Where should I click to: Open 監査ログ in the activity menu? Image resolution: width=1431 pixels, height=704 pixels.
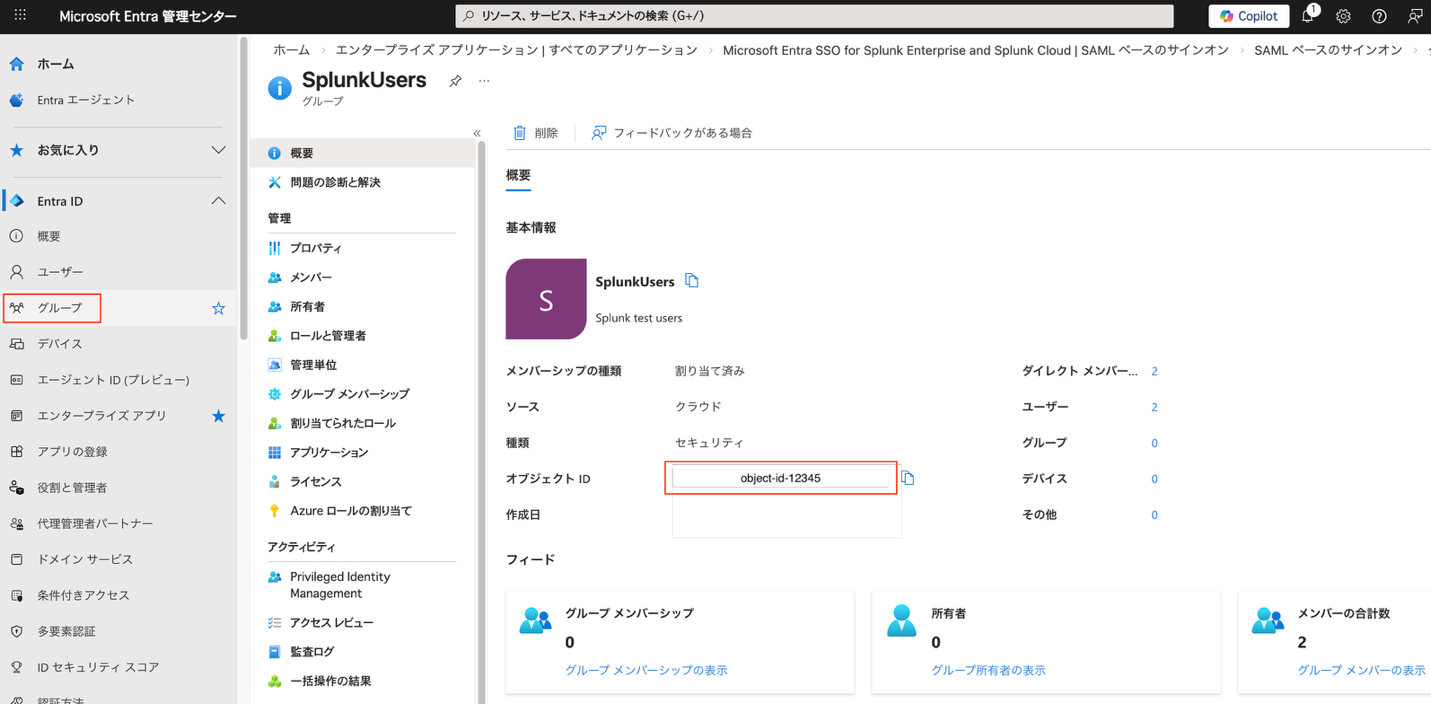[x=312, y=651]
